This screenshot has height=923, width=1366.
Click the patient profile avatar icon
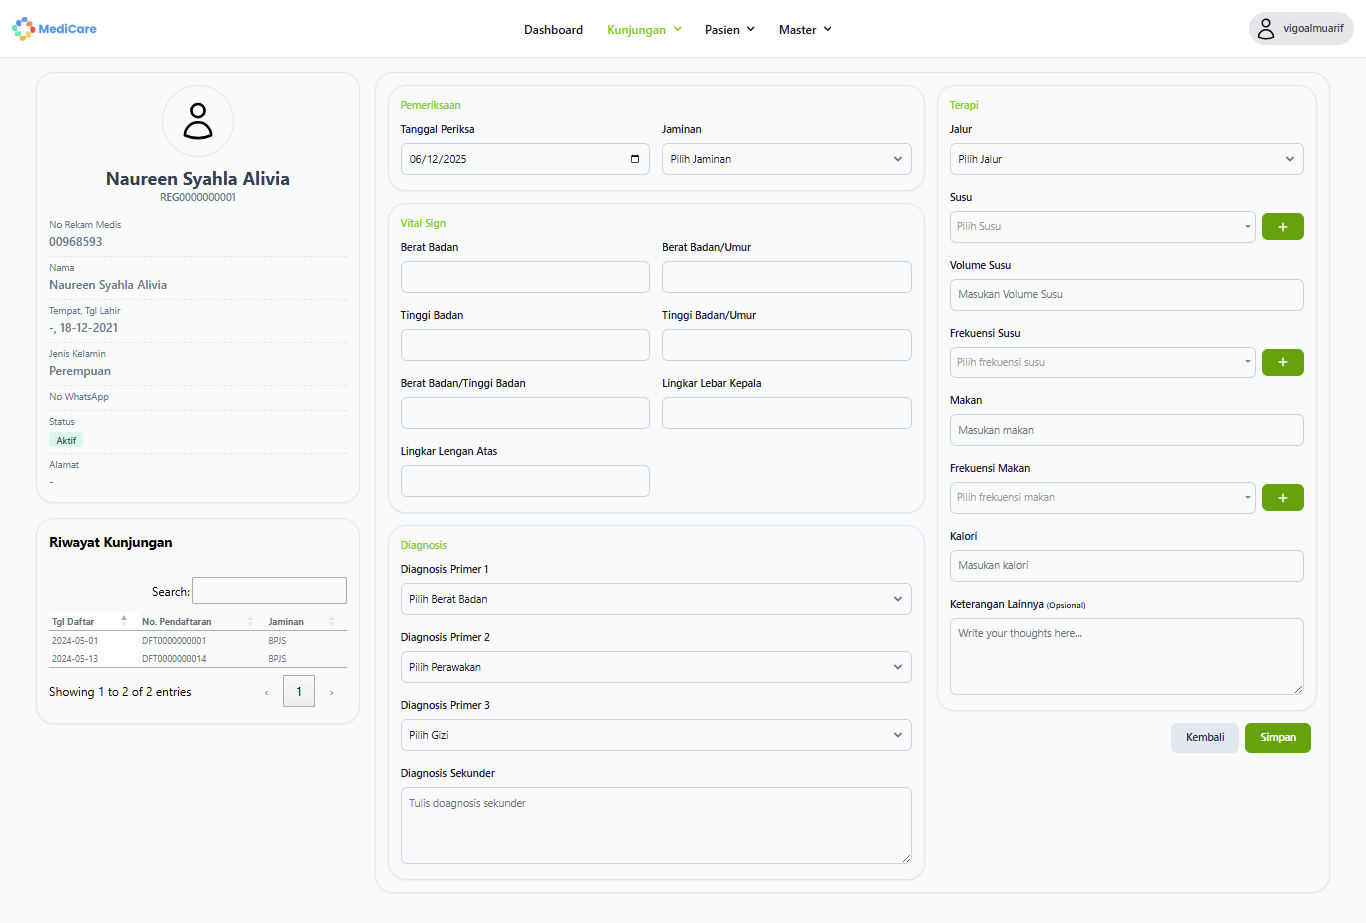point(198,121)
